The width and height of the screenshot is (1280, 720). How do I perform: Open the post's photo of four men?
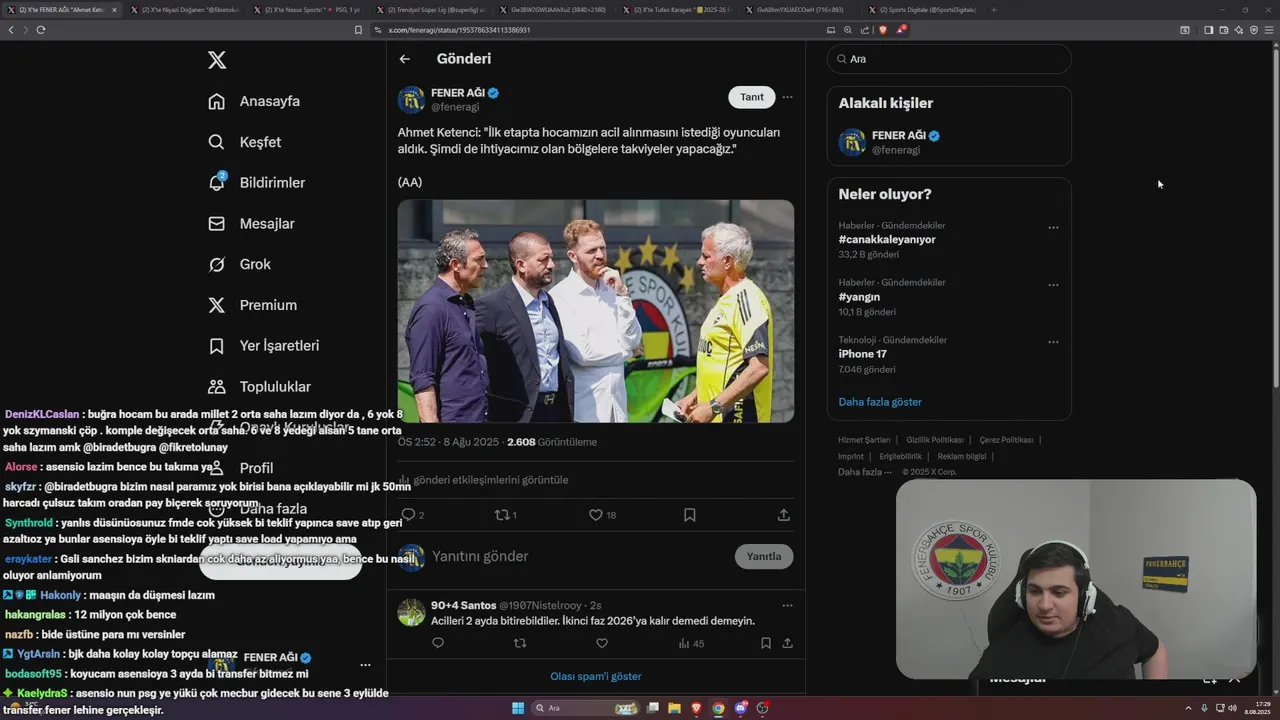[x=596, y=311]
